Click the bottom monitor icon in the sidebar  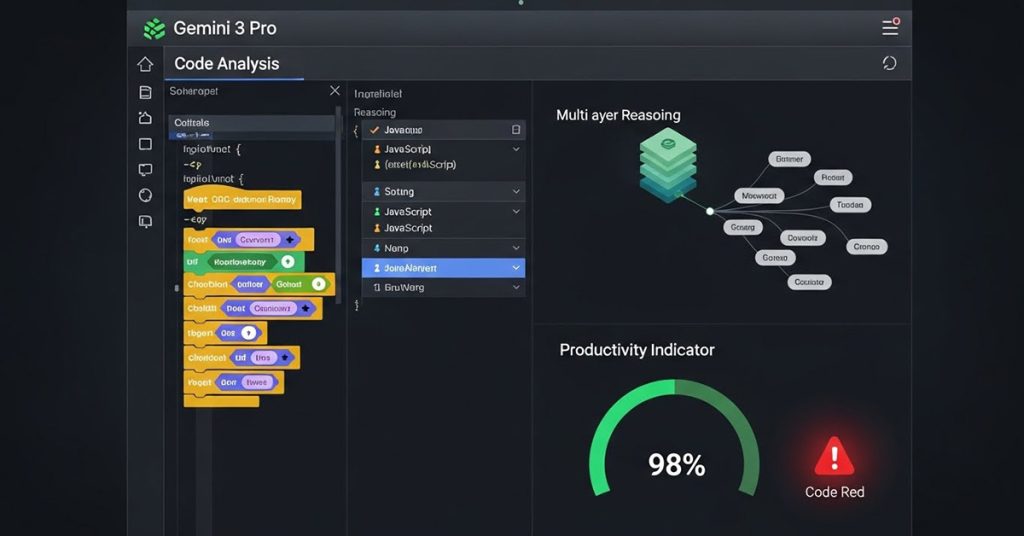145,222
